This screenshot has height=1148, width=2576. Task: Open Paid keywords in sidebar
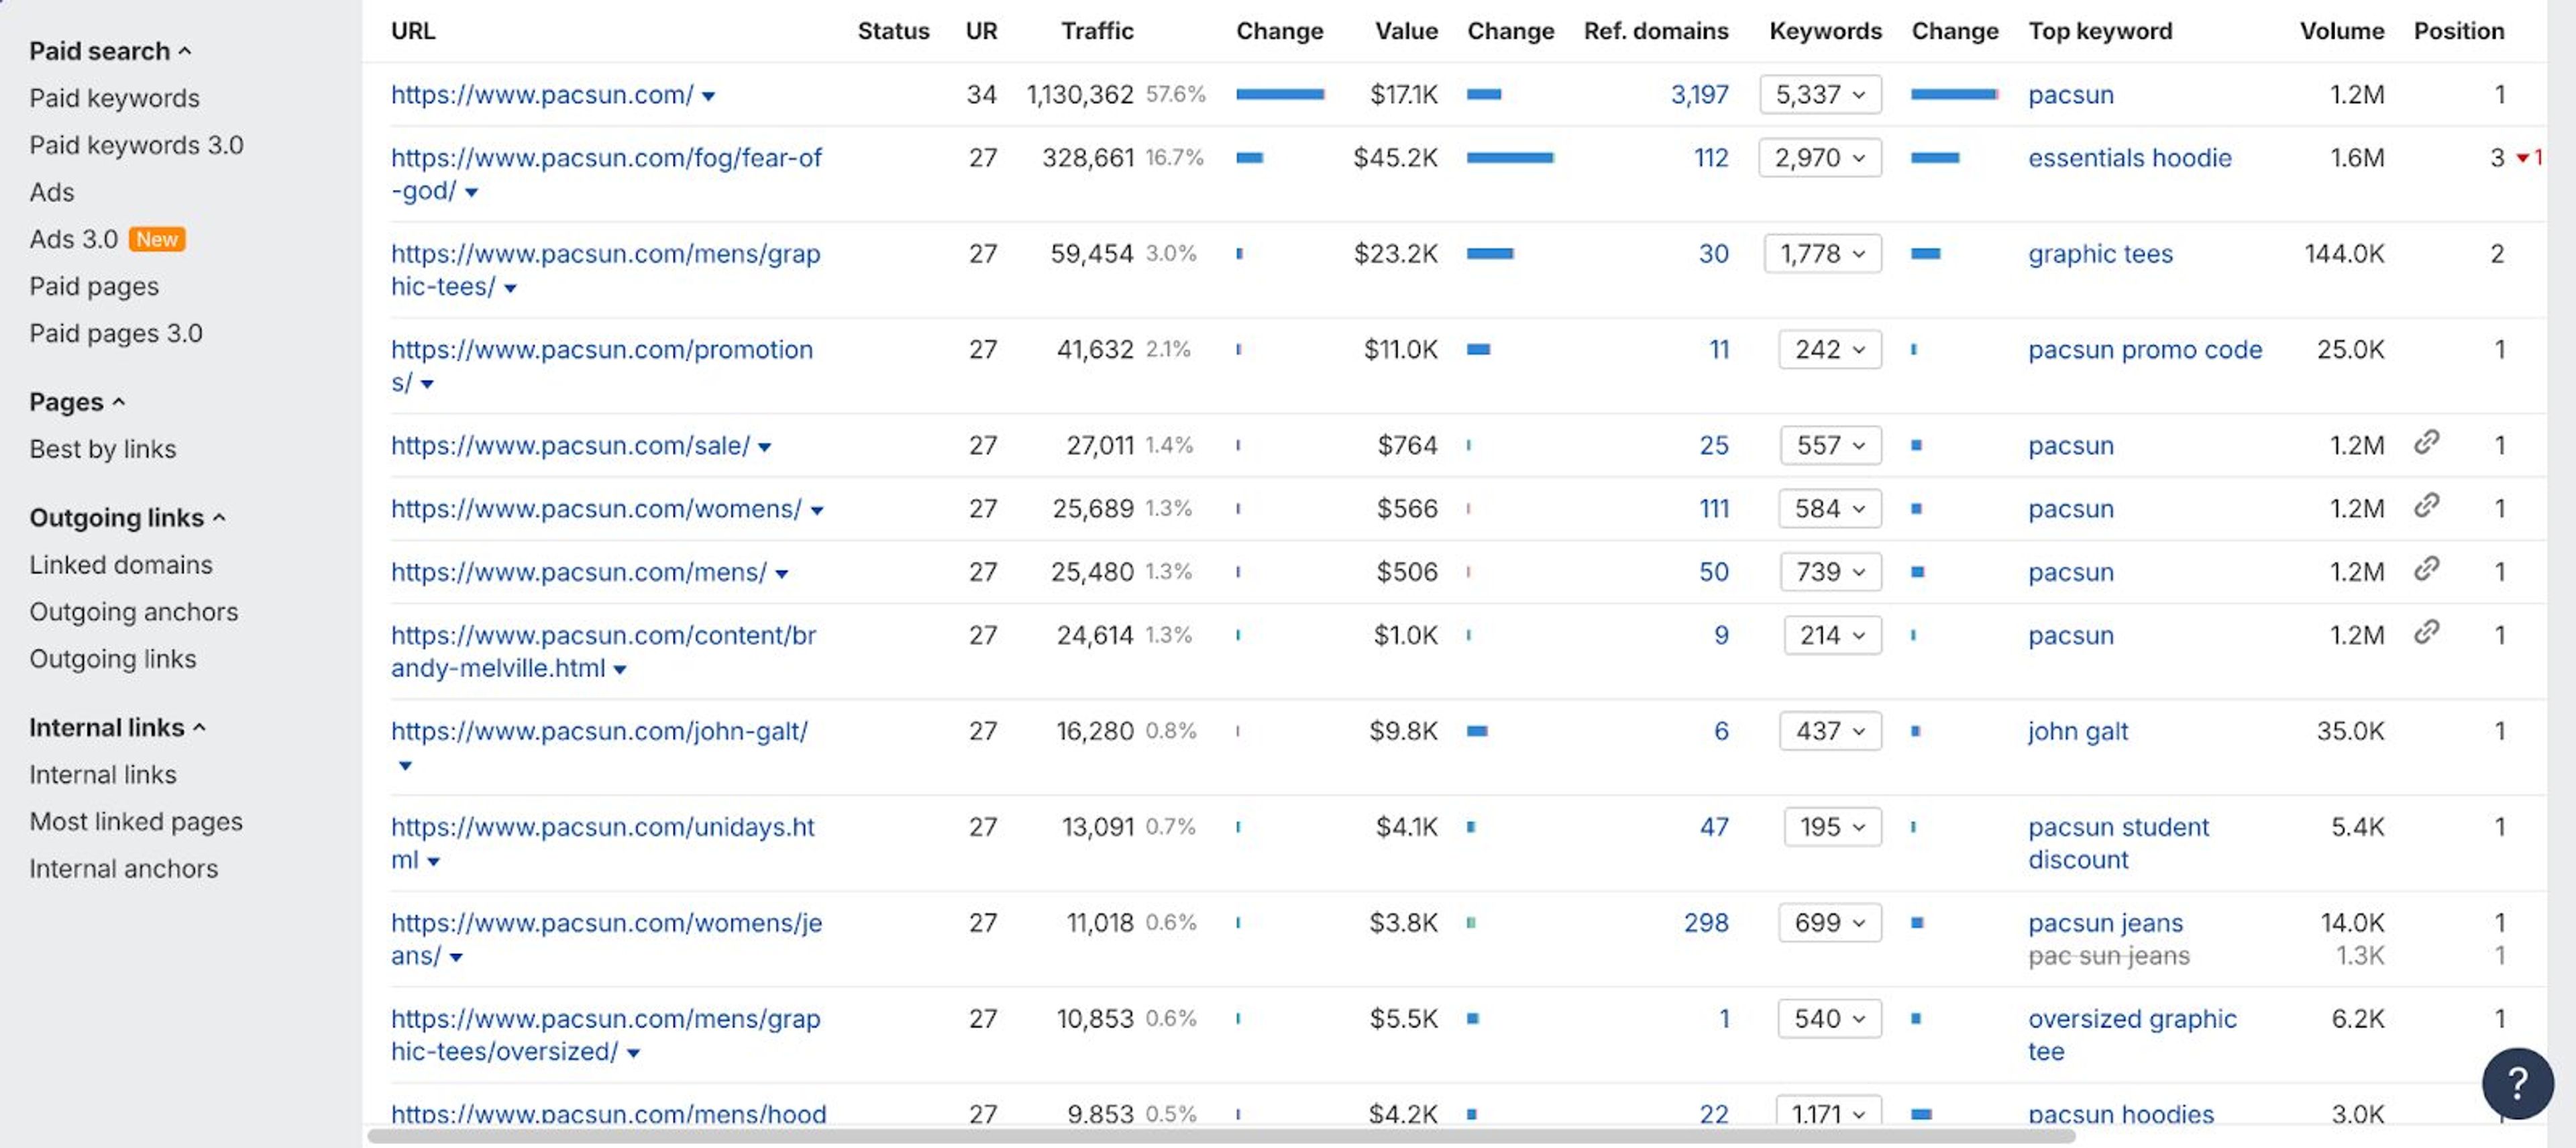tap(114, 98)
